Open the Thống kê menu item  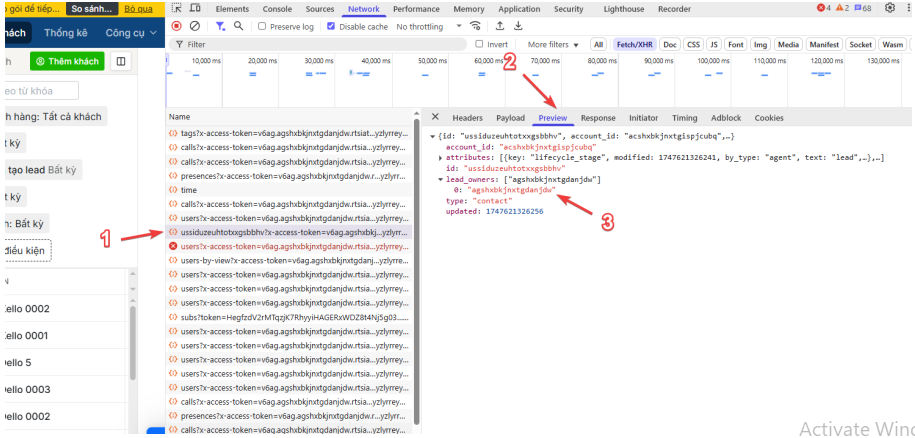tap(65, 33)
